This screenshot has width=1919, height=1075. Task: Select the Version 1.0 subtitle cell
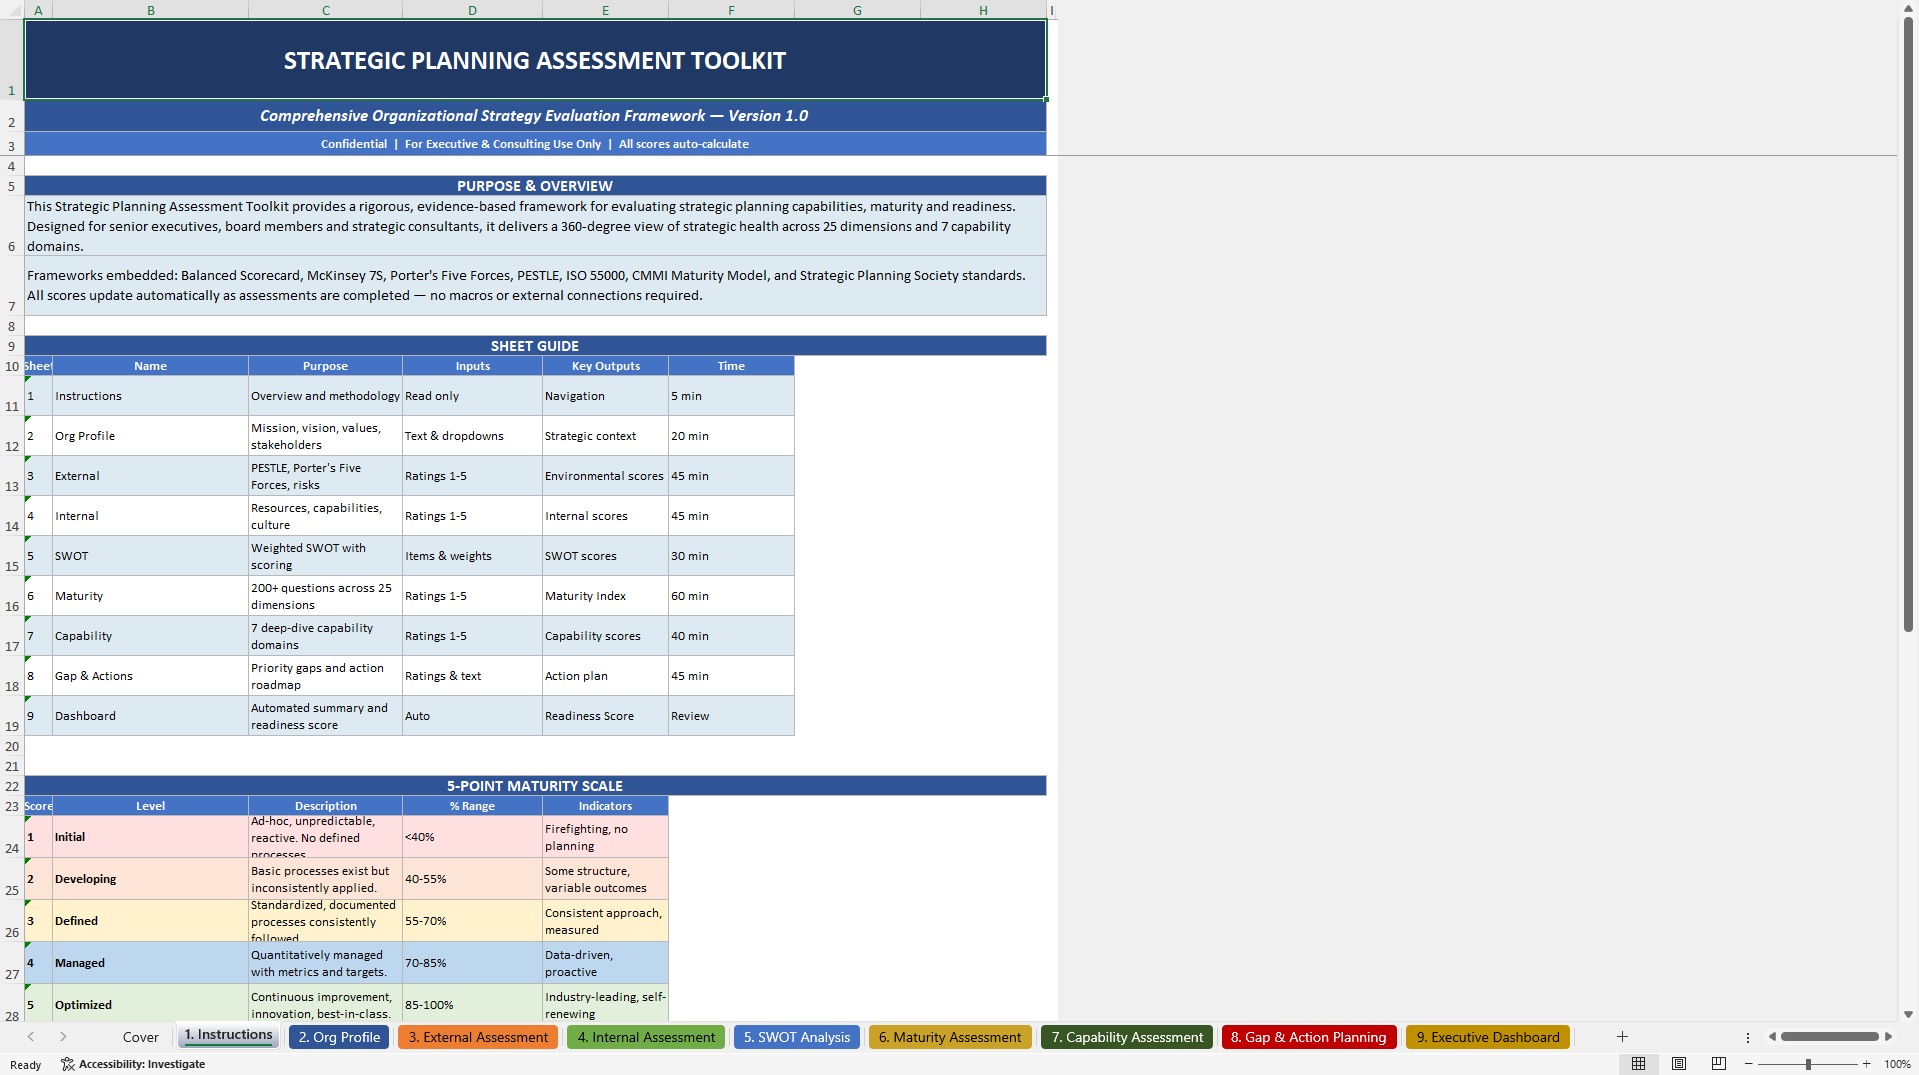(x=535, y=116)
